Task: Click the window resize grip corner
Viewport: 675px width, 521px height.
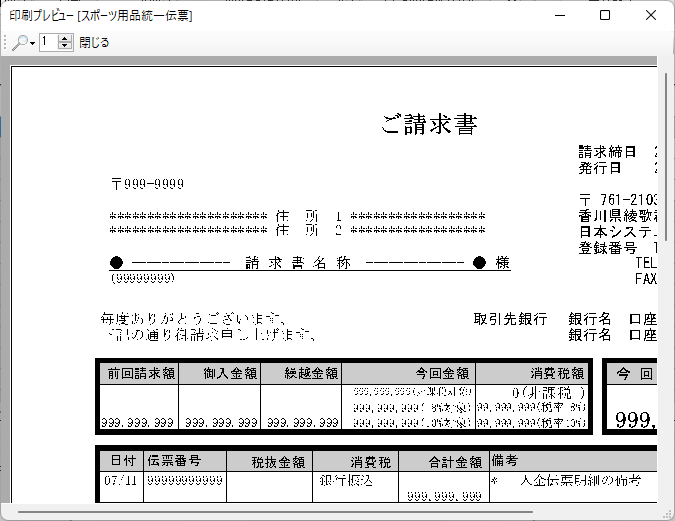Action: (667, 513)
